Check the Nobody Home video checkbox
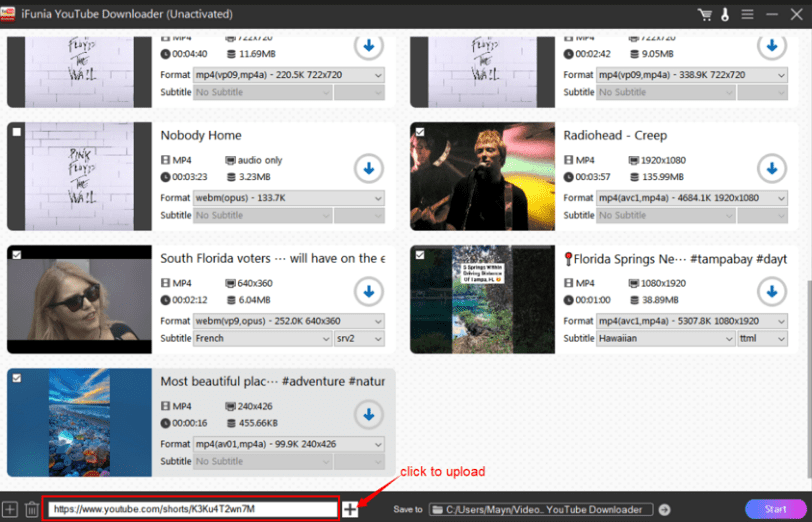Screen dimensions: 812x522 coord(17,132)
